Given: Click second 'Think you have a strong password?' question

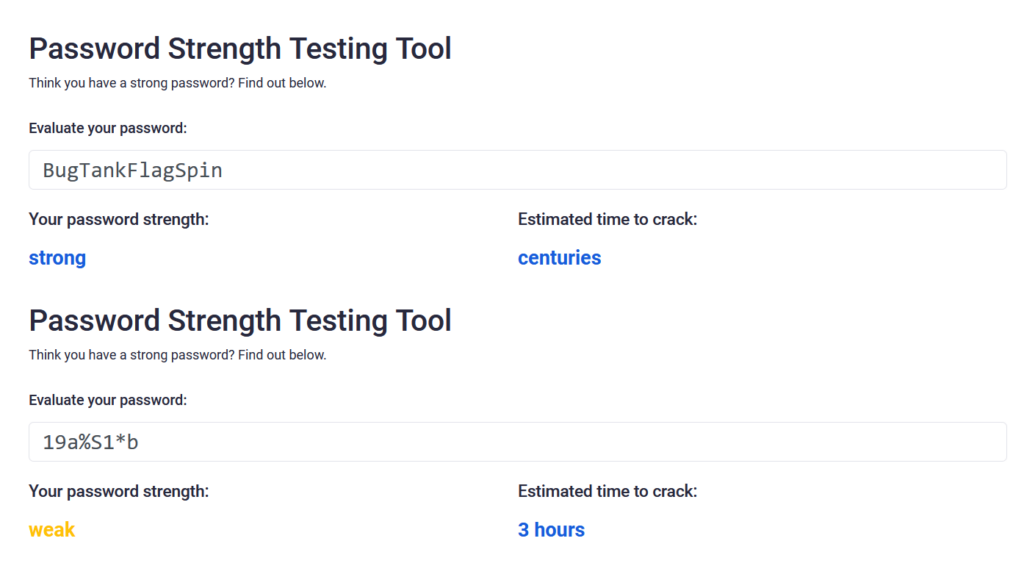Looking at the screenshot, I should [x=131, y=355].
